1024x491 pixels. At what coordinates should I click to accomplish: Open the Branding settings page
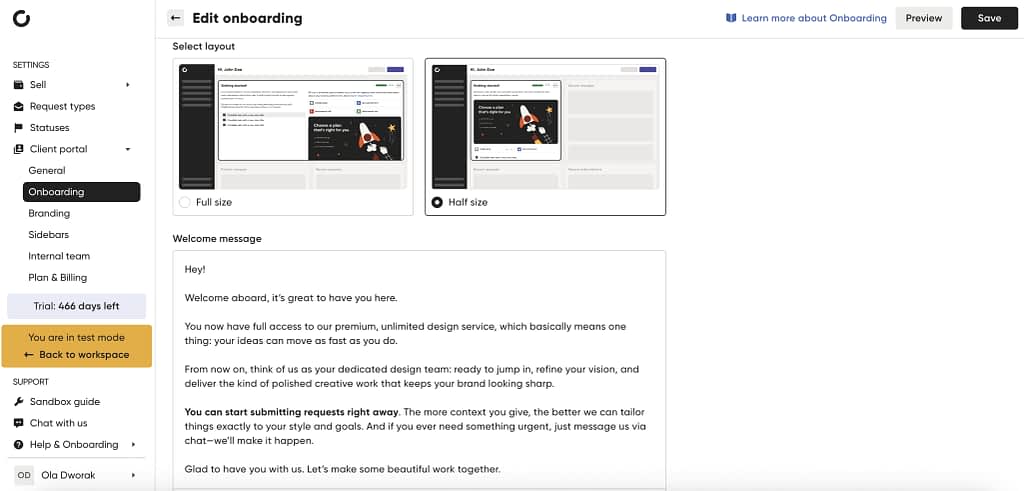coord(49,214)
